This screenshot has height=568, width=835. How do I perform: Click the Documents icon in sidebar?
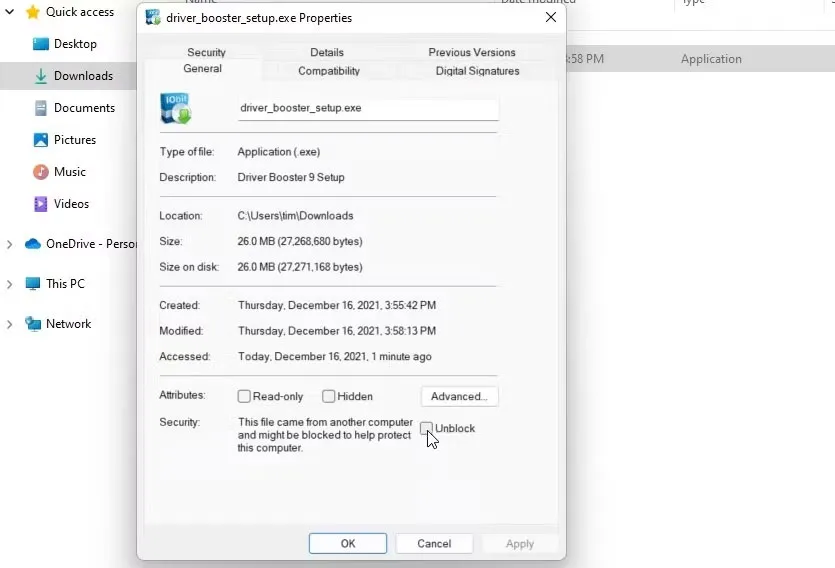40,108
